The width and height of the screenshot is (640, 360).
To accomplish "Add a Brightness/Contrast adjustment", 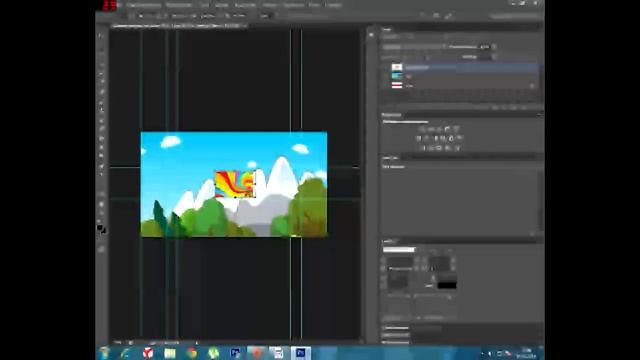I will click(422, 129).
